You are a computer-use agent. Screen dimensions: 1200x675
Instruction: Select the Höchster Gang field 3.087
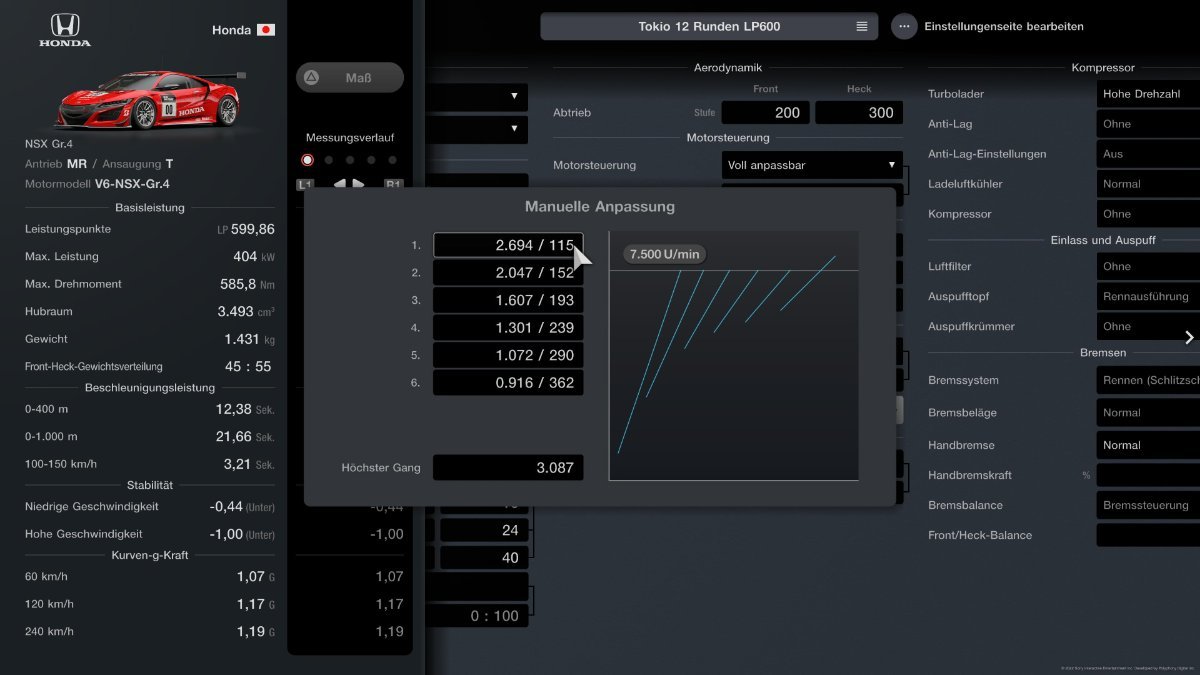pos(508,467)
